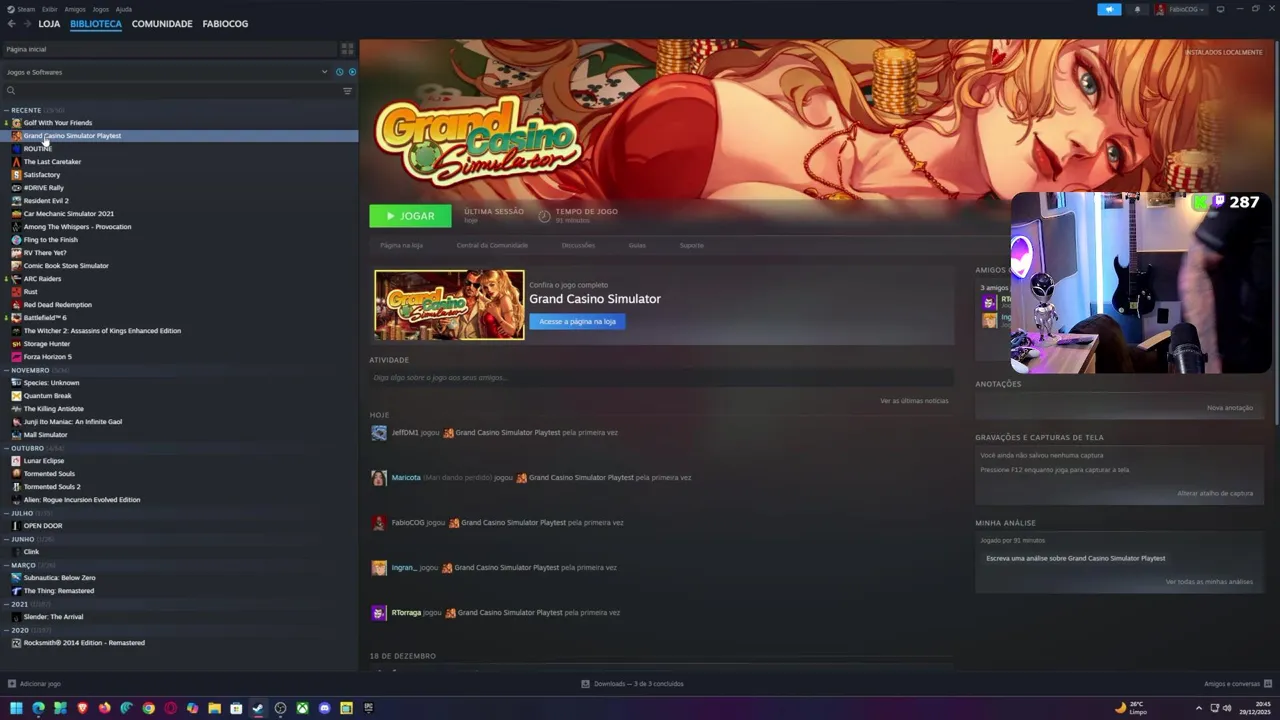The image size is (1280, 720).
Task: Open the notifications bell
Action: pyautogui.click(x=1137, y=9)
